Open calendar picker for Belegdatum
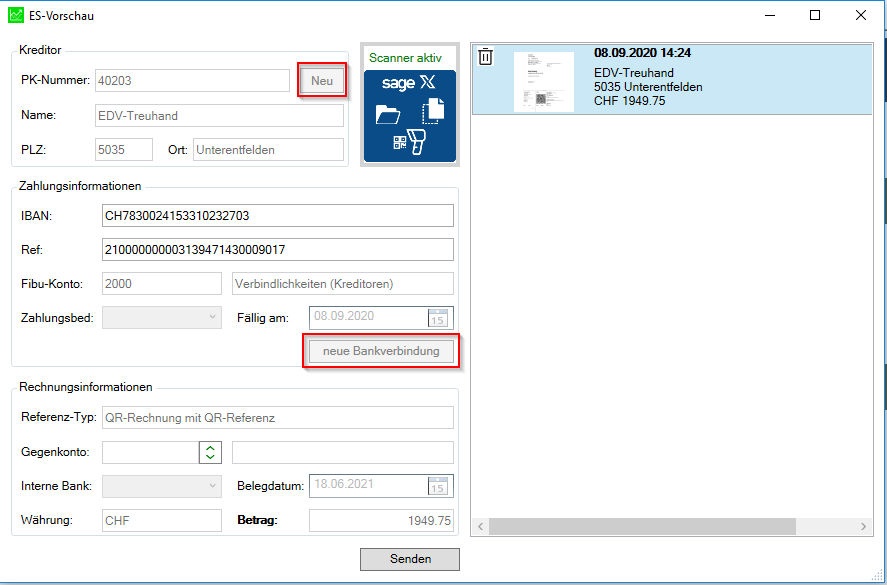This screenshot has width=887, height=585. pos(438,486)
